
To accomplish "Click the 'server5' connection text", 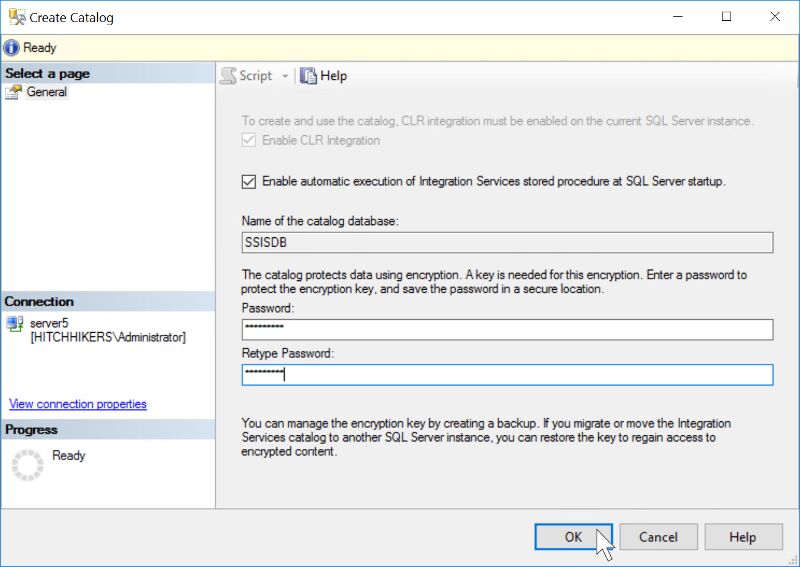I will pyautogui.click(x=49, y=323).
